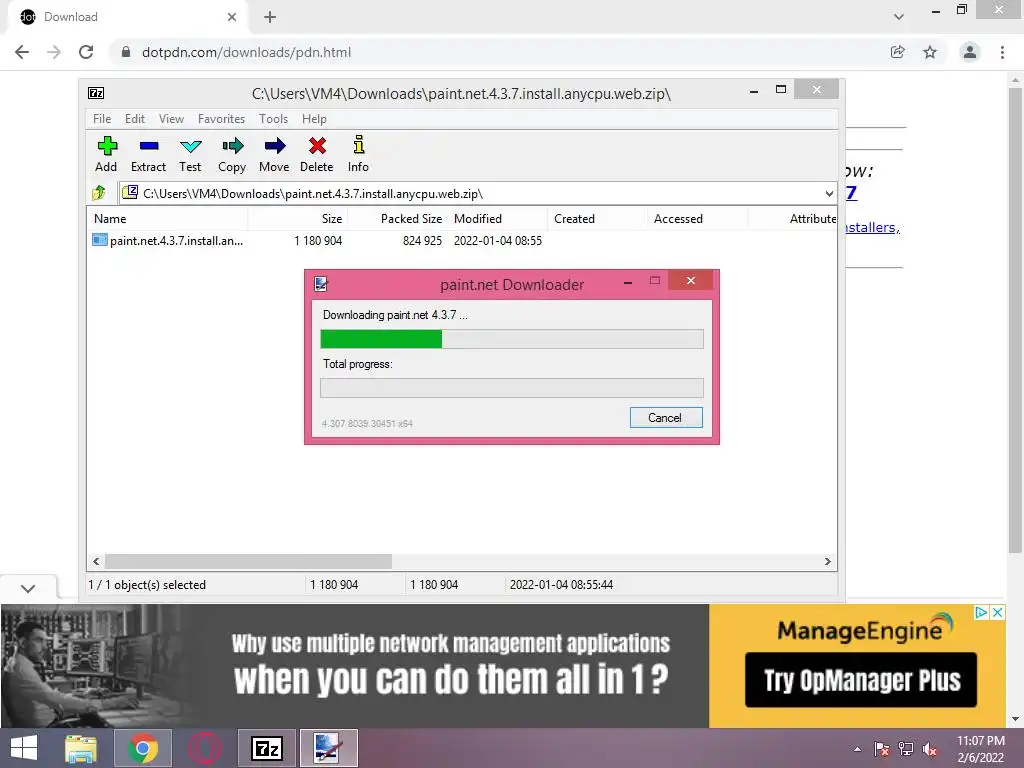Open the Info toolbar button
This screenshot has width=1024, height=768.
click(x=359, y=154)
